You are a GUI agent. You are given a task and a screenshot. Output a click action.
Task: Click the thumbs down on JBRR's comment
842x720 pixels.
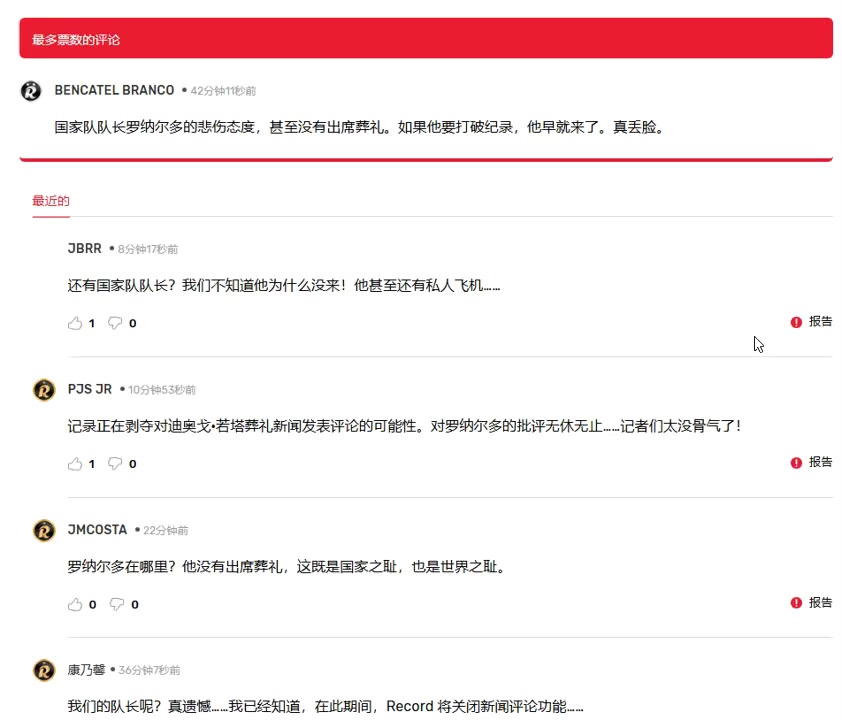tap(113, 323)
